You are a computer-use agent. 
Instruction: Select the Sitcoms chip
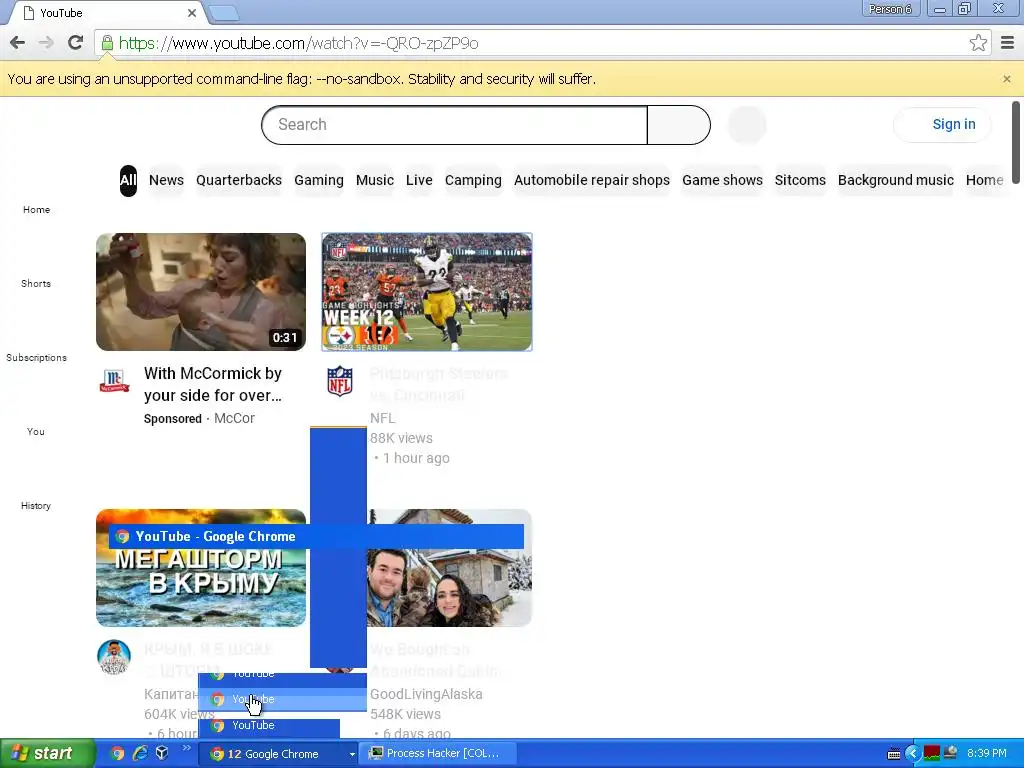(x=800, y=180)
